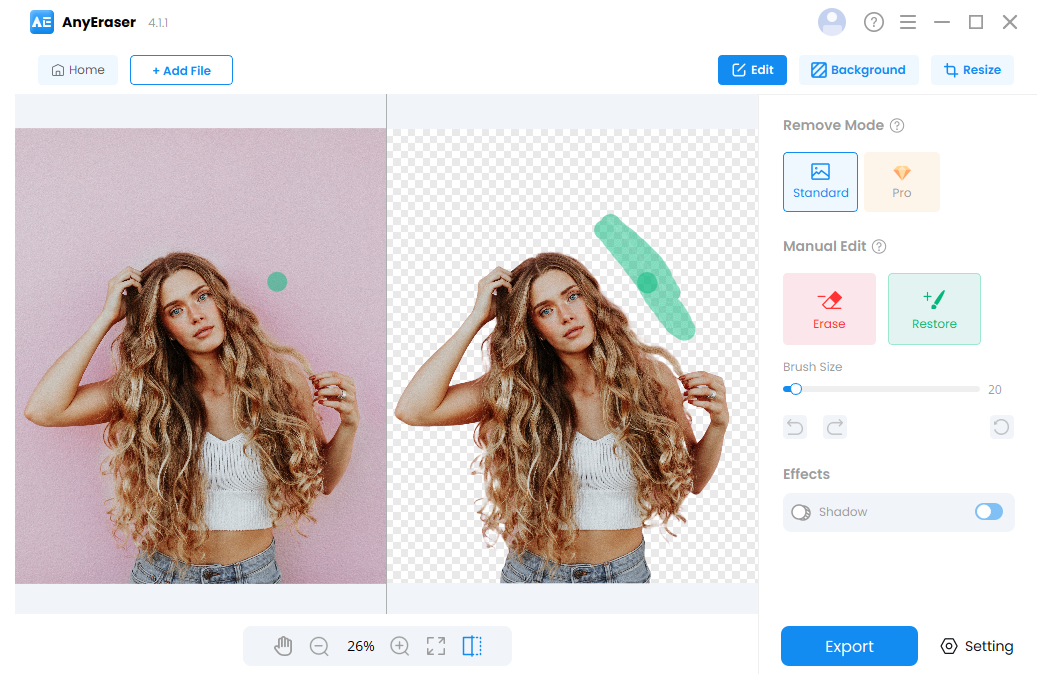Viewport: 1037px width, 674px height.
Task: Select the hand pan tool
Action: [283, 646]
